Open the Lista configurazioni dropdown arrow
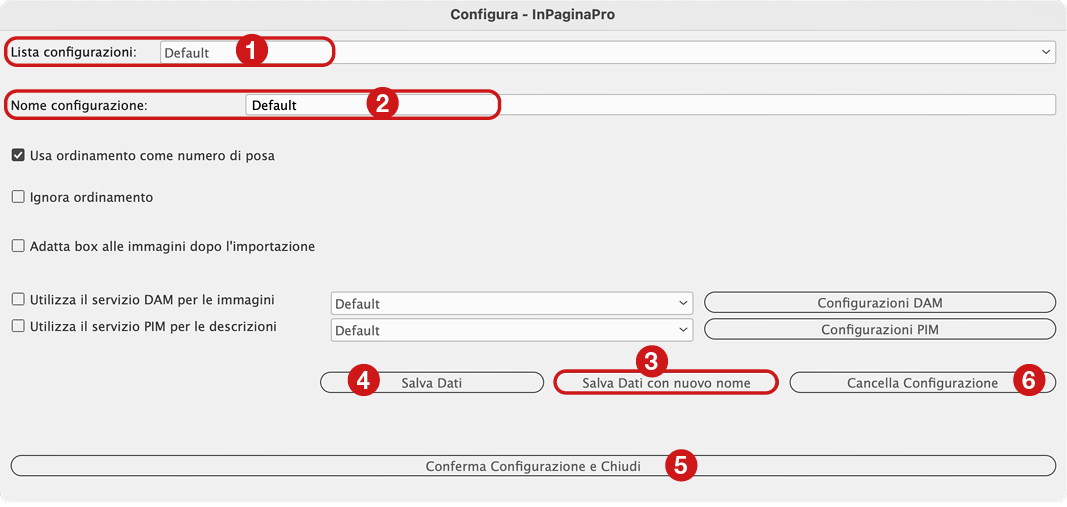The width and height of the screenshot is (1067, 507). tap(1046, 52)
